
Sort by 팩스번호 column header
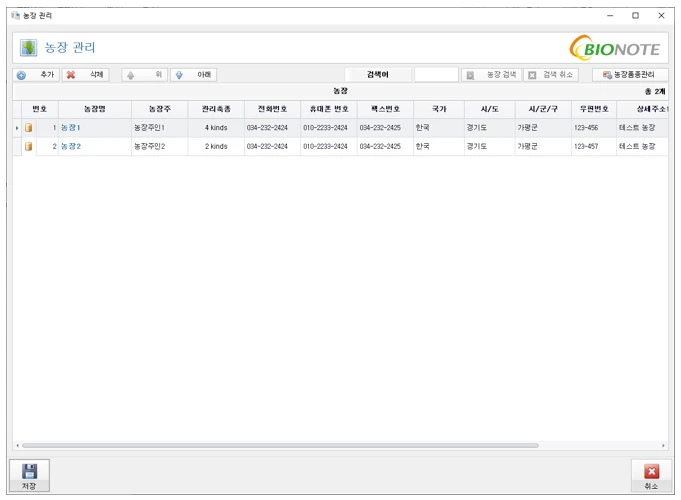385,109
